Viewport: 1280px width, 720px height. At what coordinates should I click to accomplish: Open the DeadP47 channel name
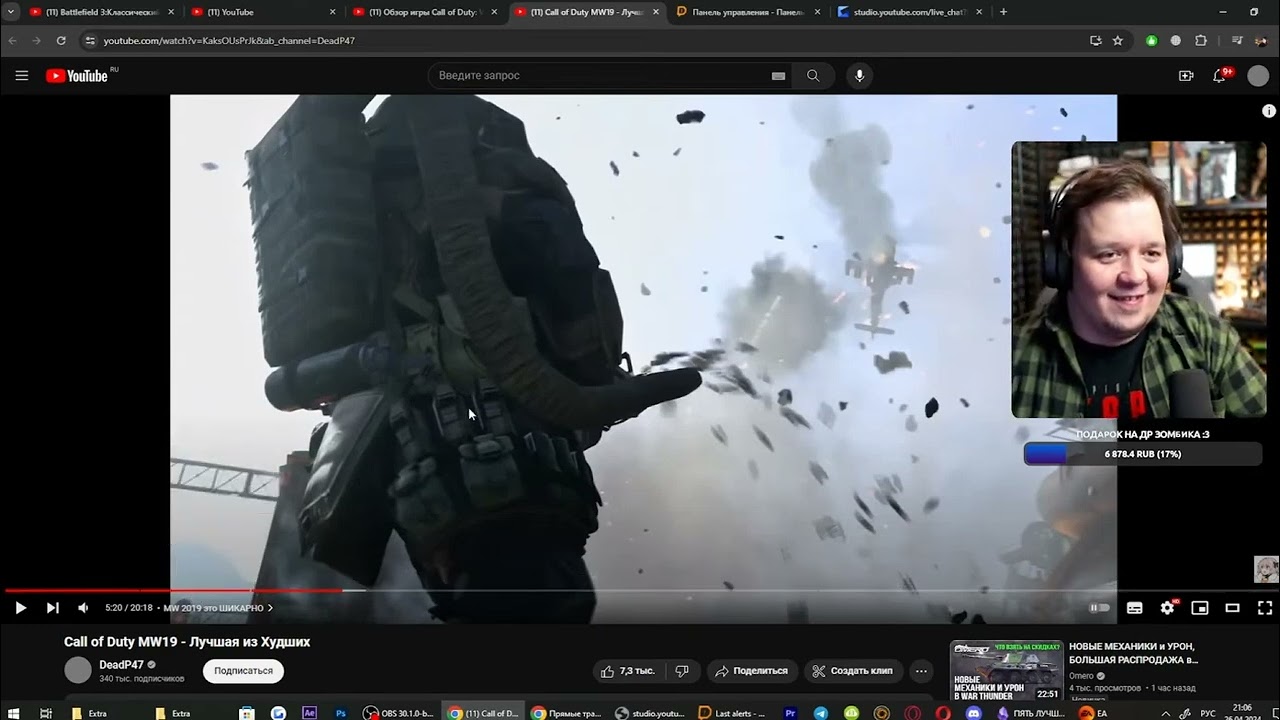[121, 665]
